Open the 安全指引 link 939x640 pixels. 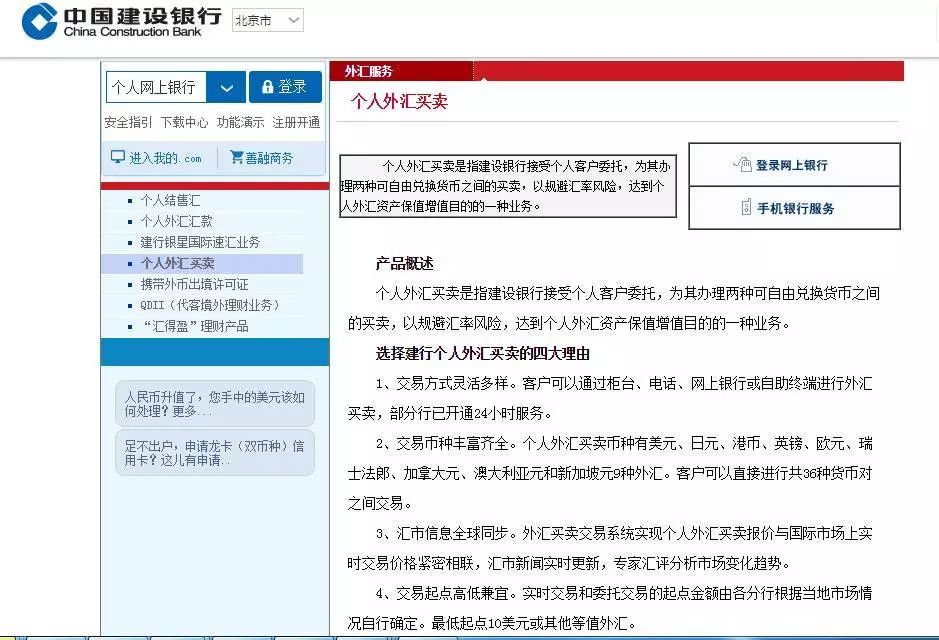(x=128, y=122)
